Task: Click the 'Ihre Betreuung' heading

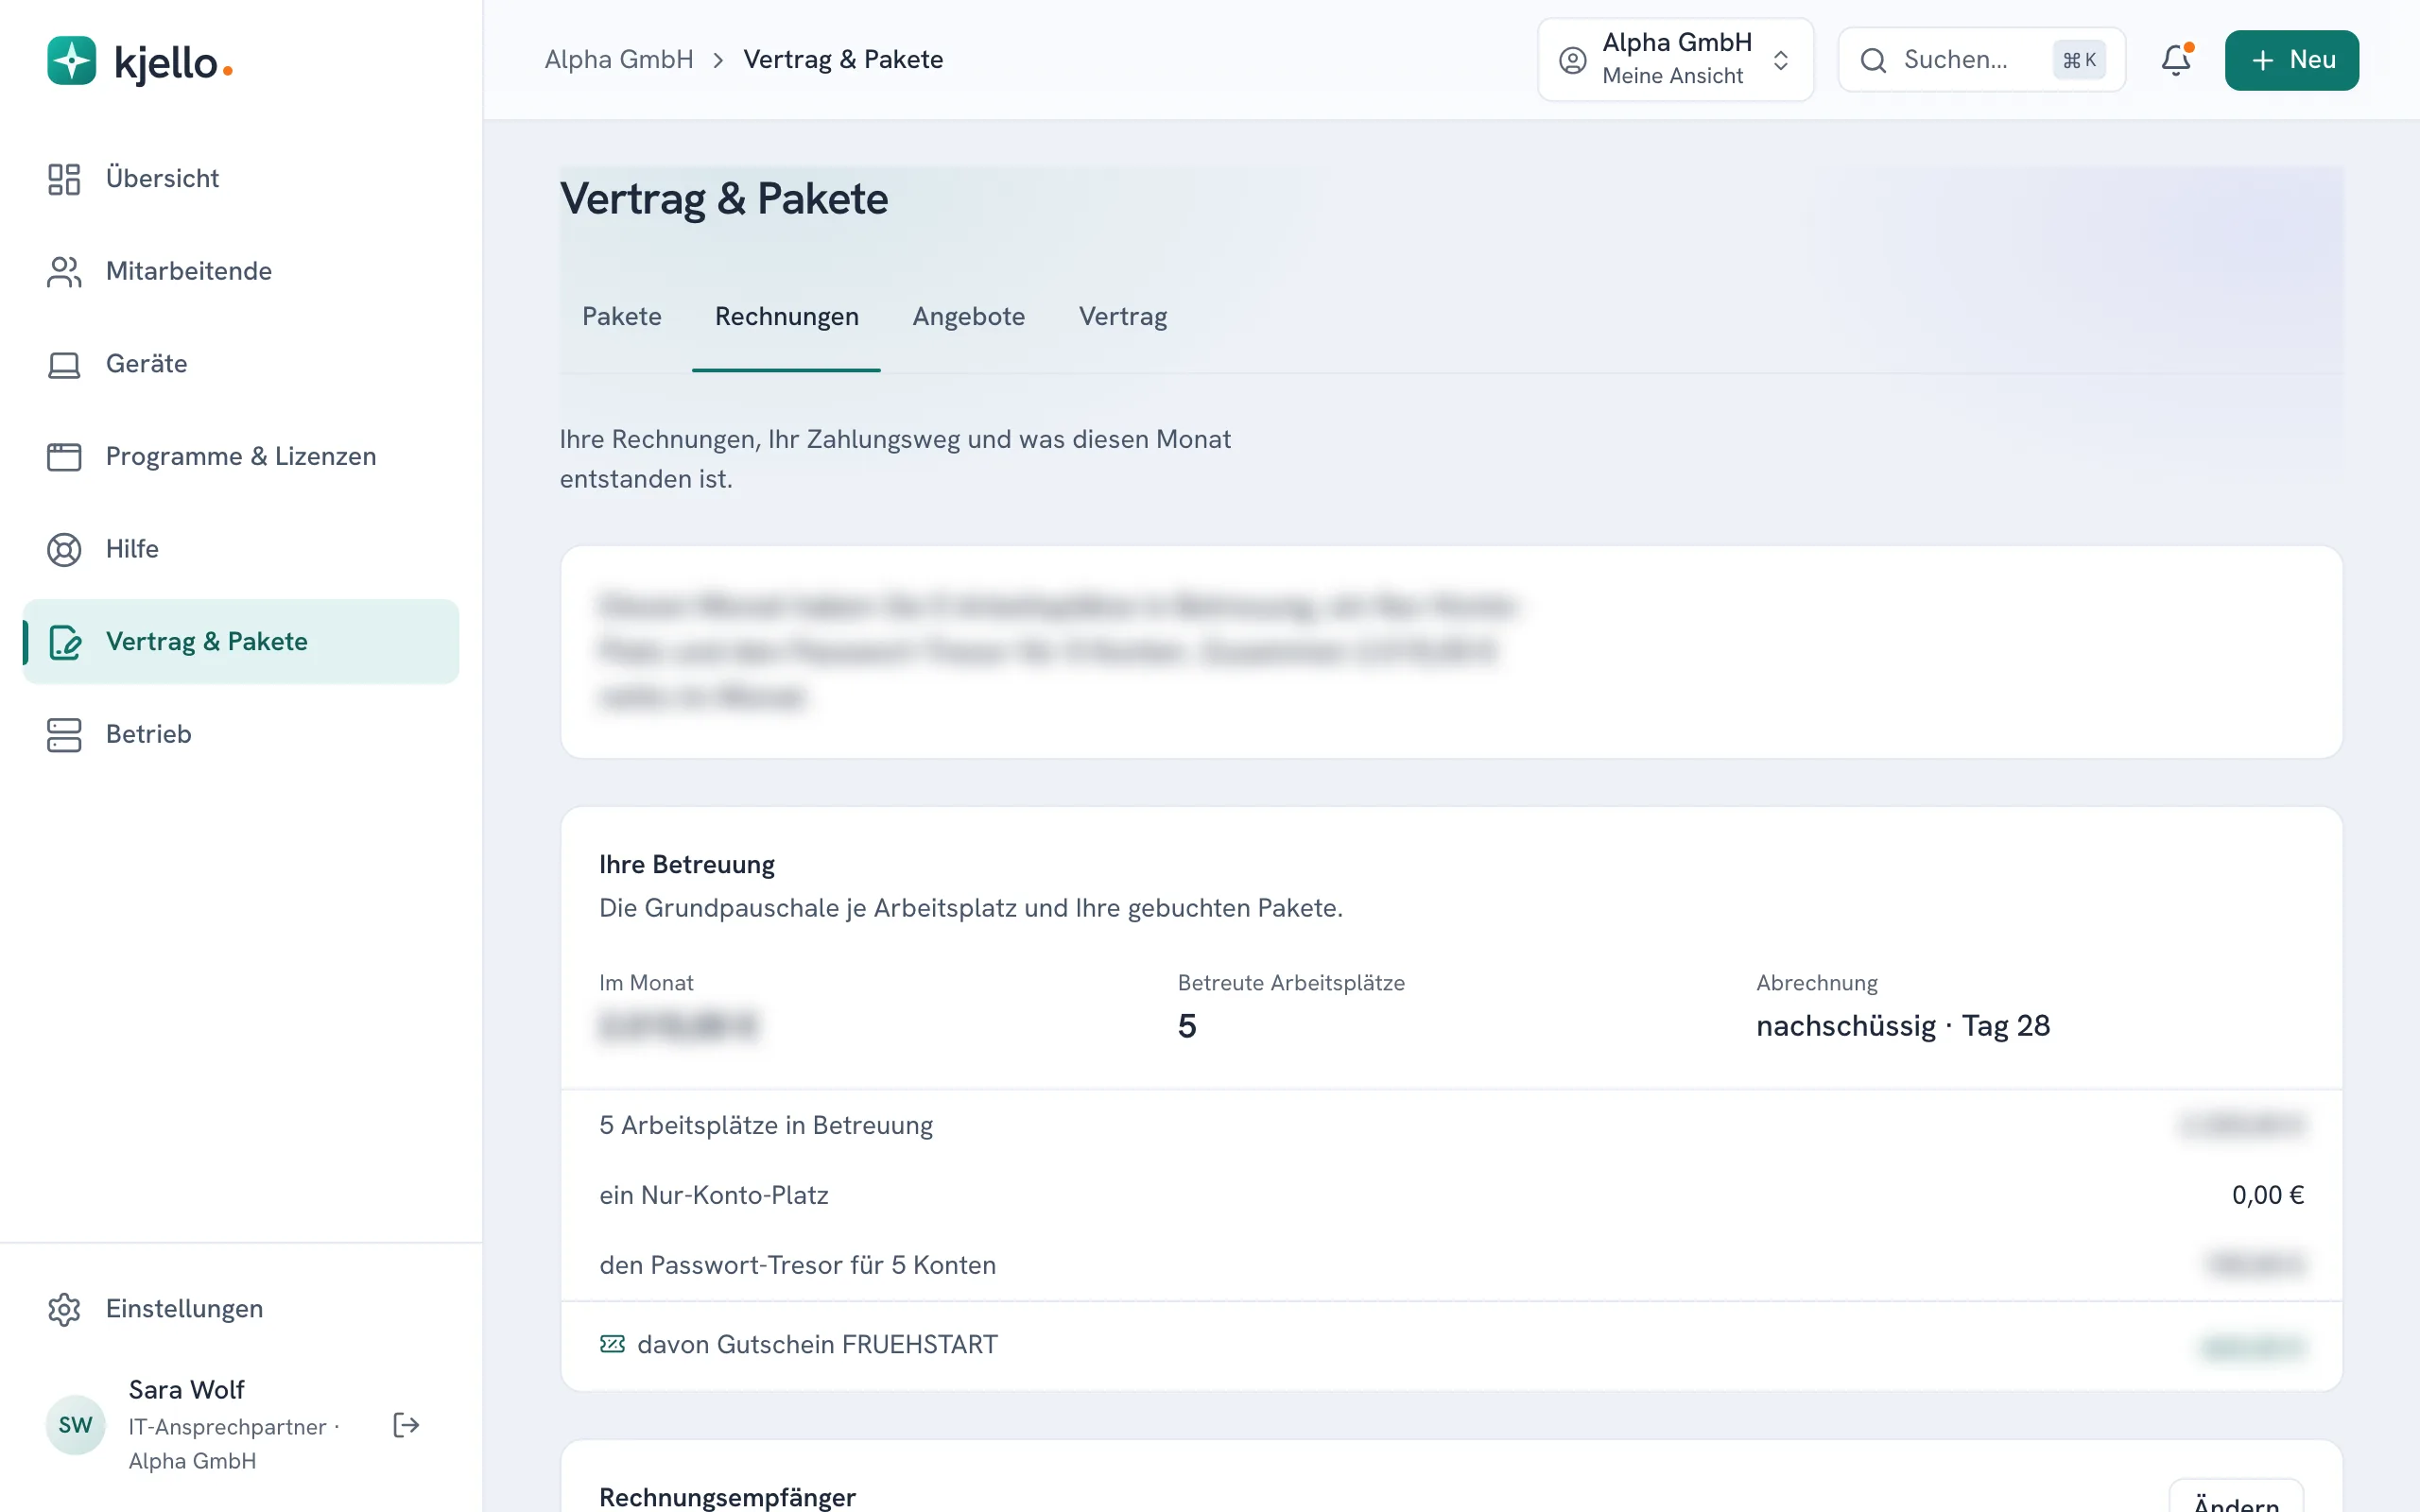Action: (x=686, y=865)
